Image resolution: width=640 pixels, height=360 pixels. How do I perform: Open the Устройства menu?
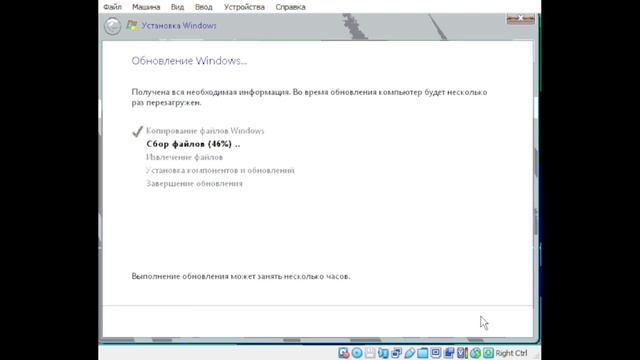click(x=244, y=7)
